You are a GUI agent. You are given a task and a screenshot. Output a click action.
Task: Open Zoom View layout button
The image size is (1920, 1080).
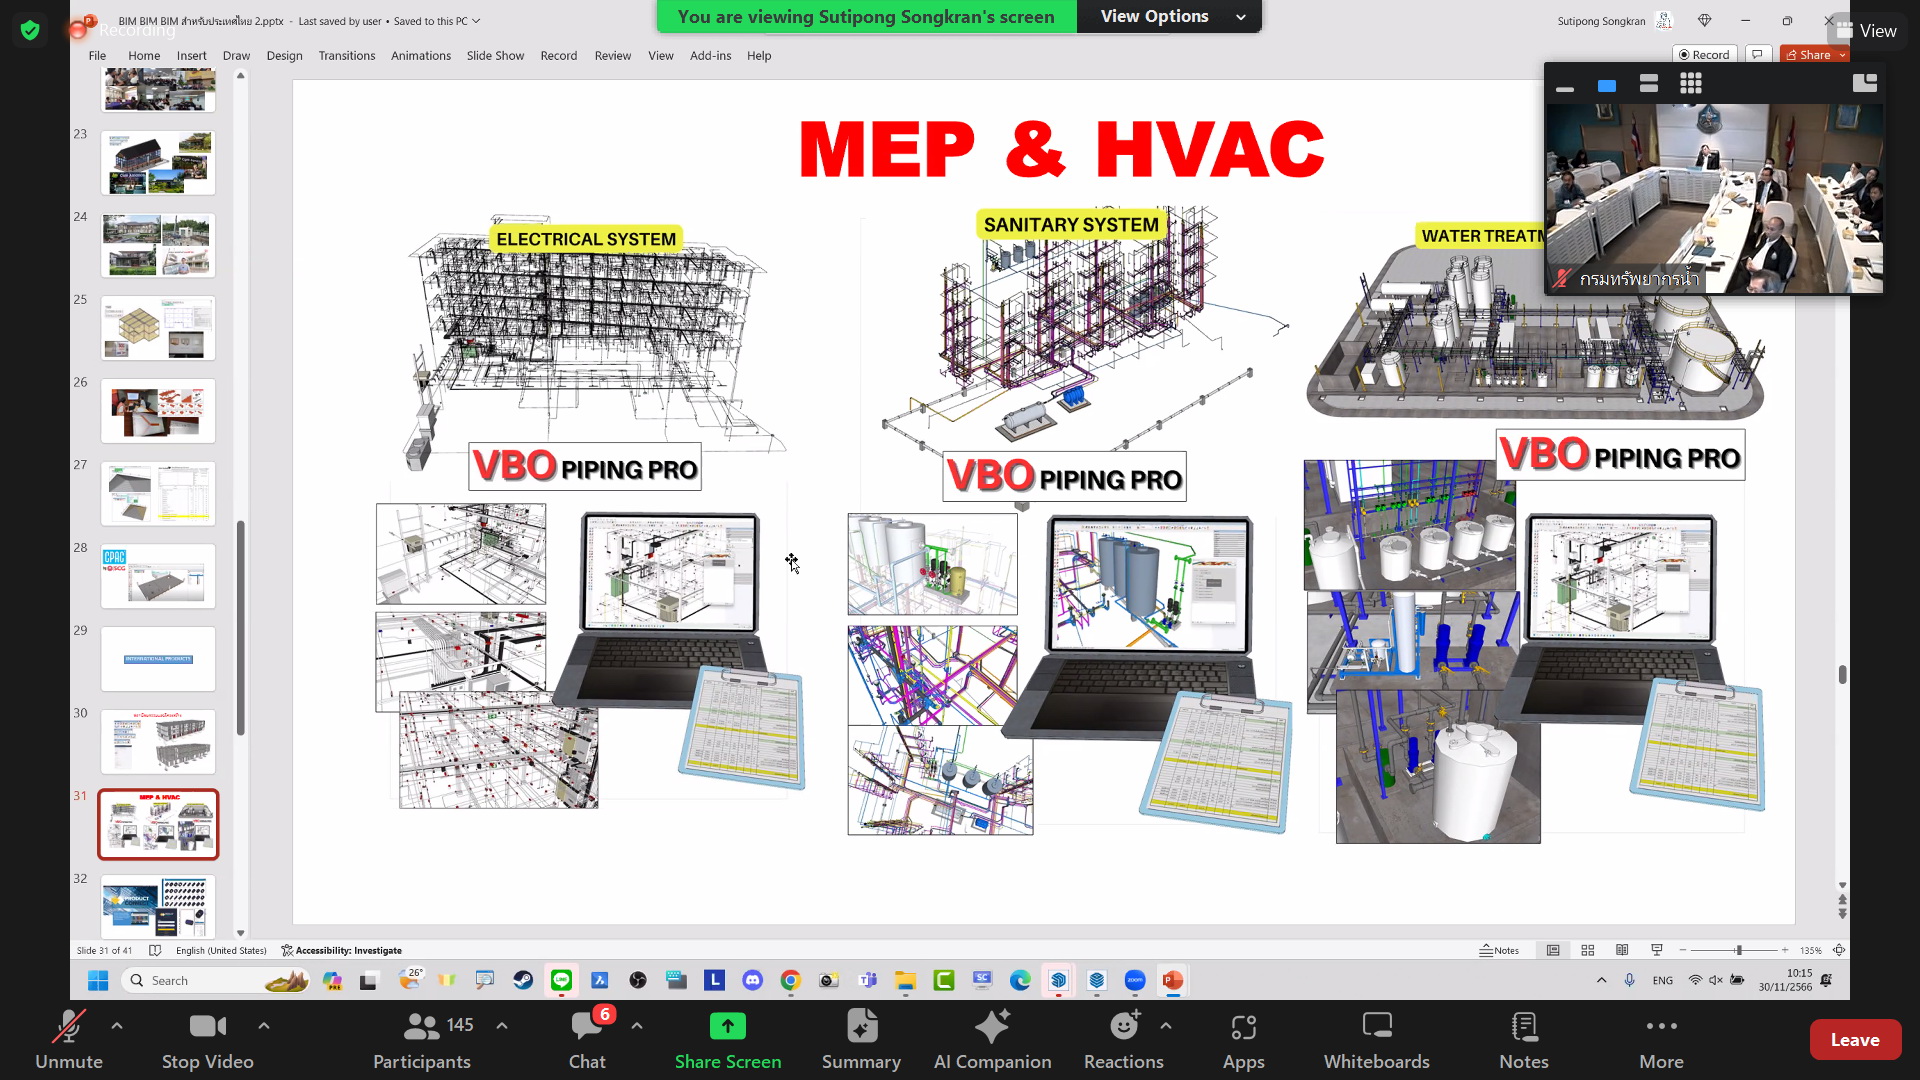coord(1867,31)
